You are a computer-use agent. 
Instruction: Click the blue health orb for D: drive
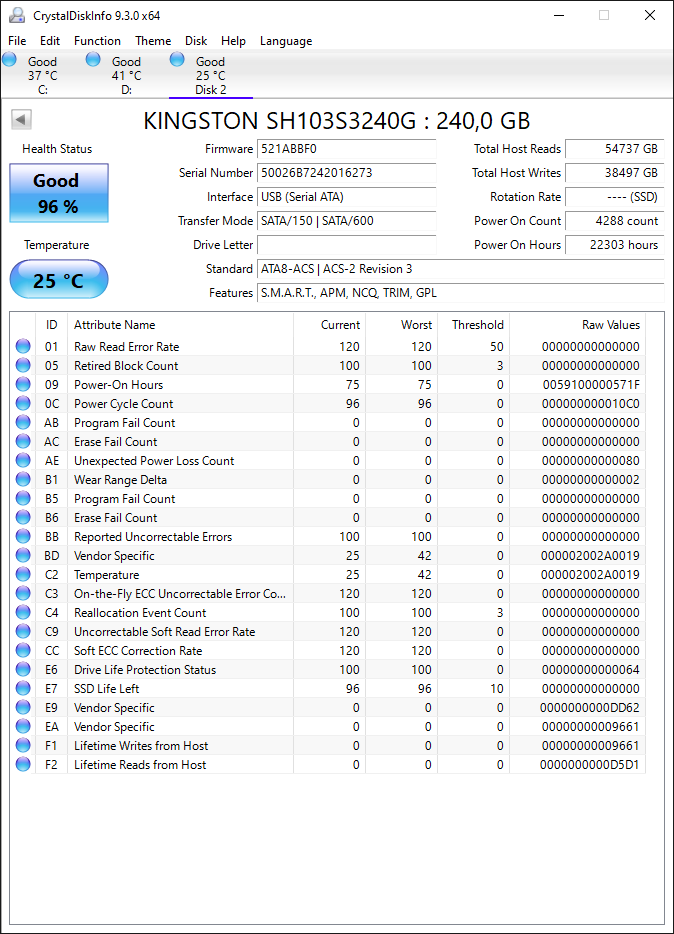pos(93,59)
